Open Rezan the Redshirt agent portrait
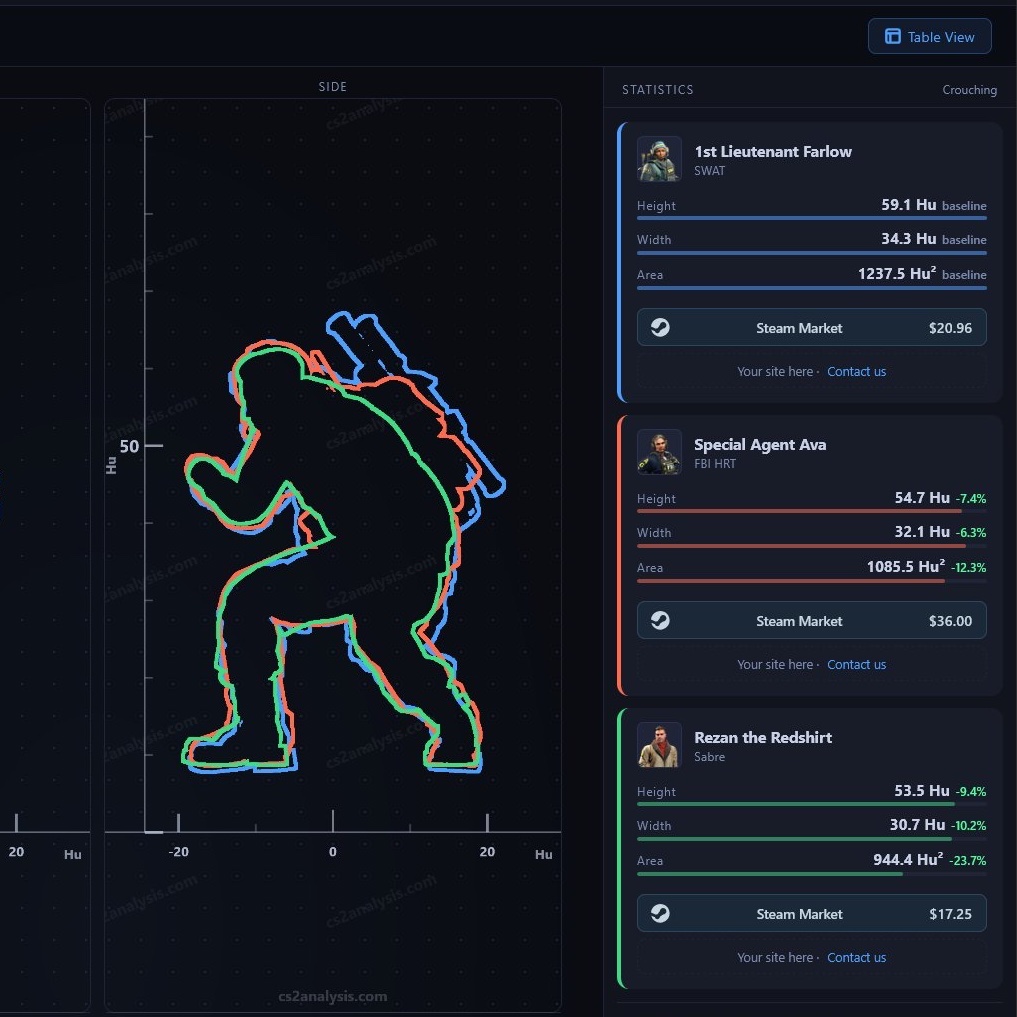Screen dimensions: 1017x1017 click(659, 745)
